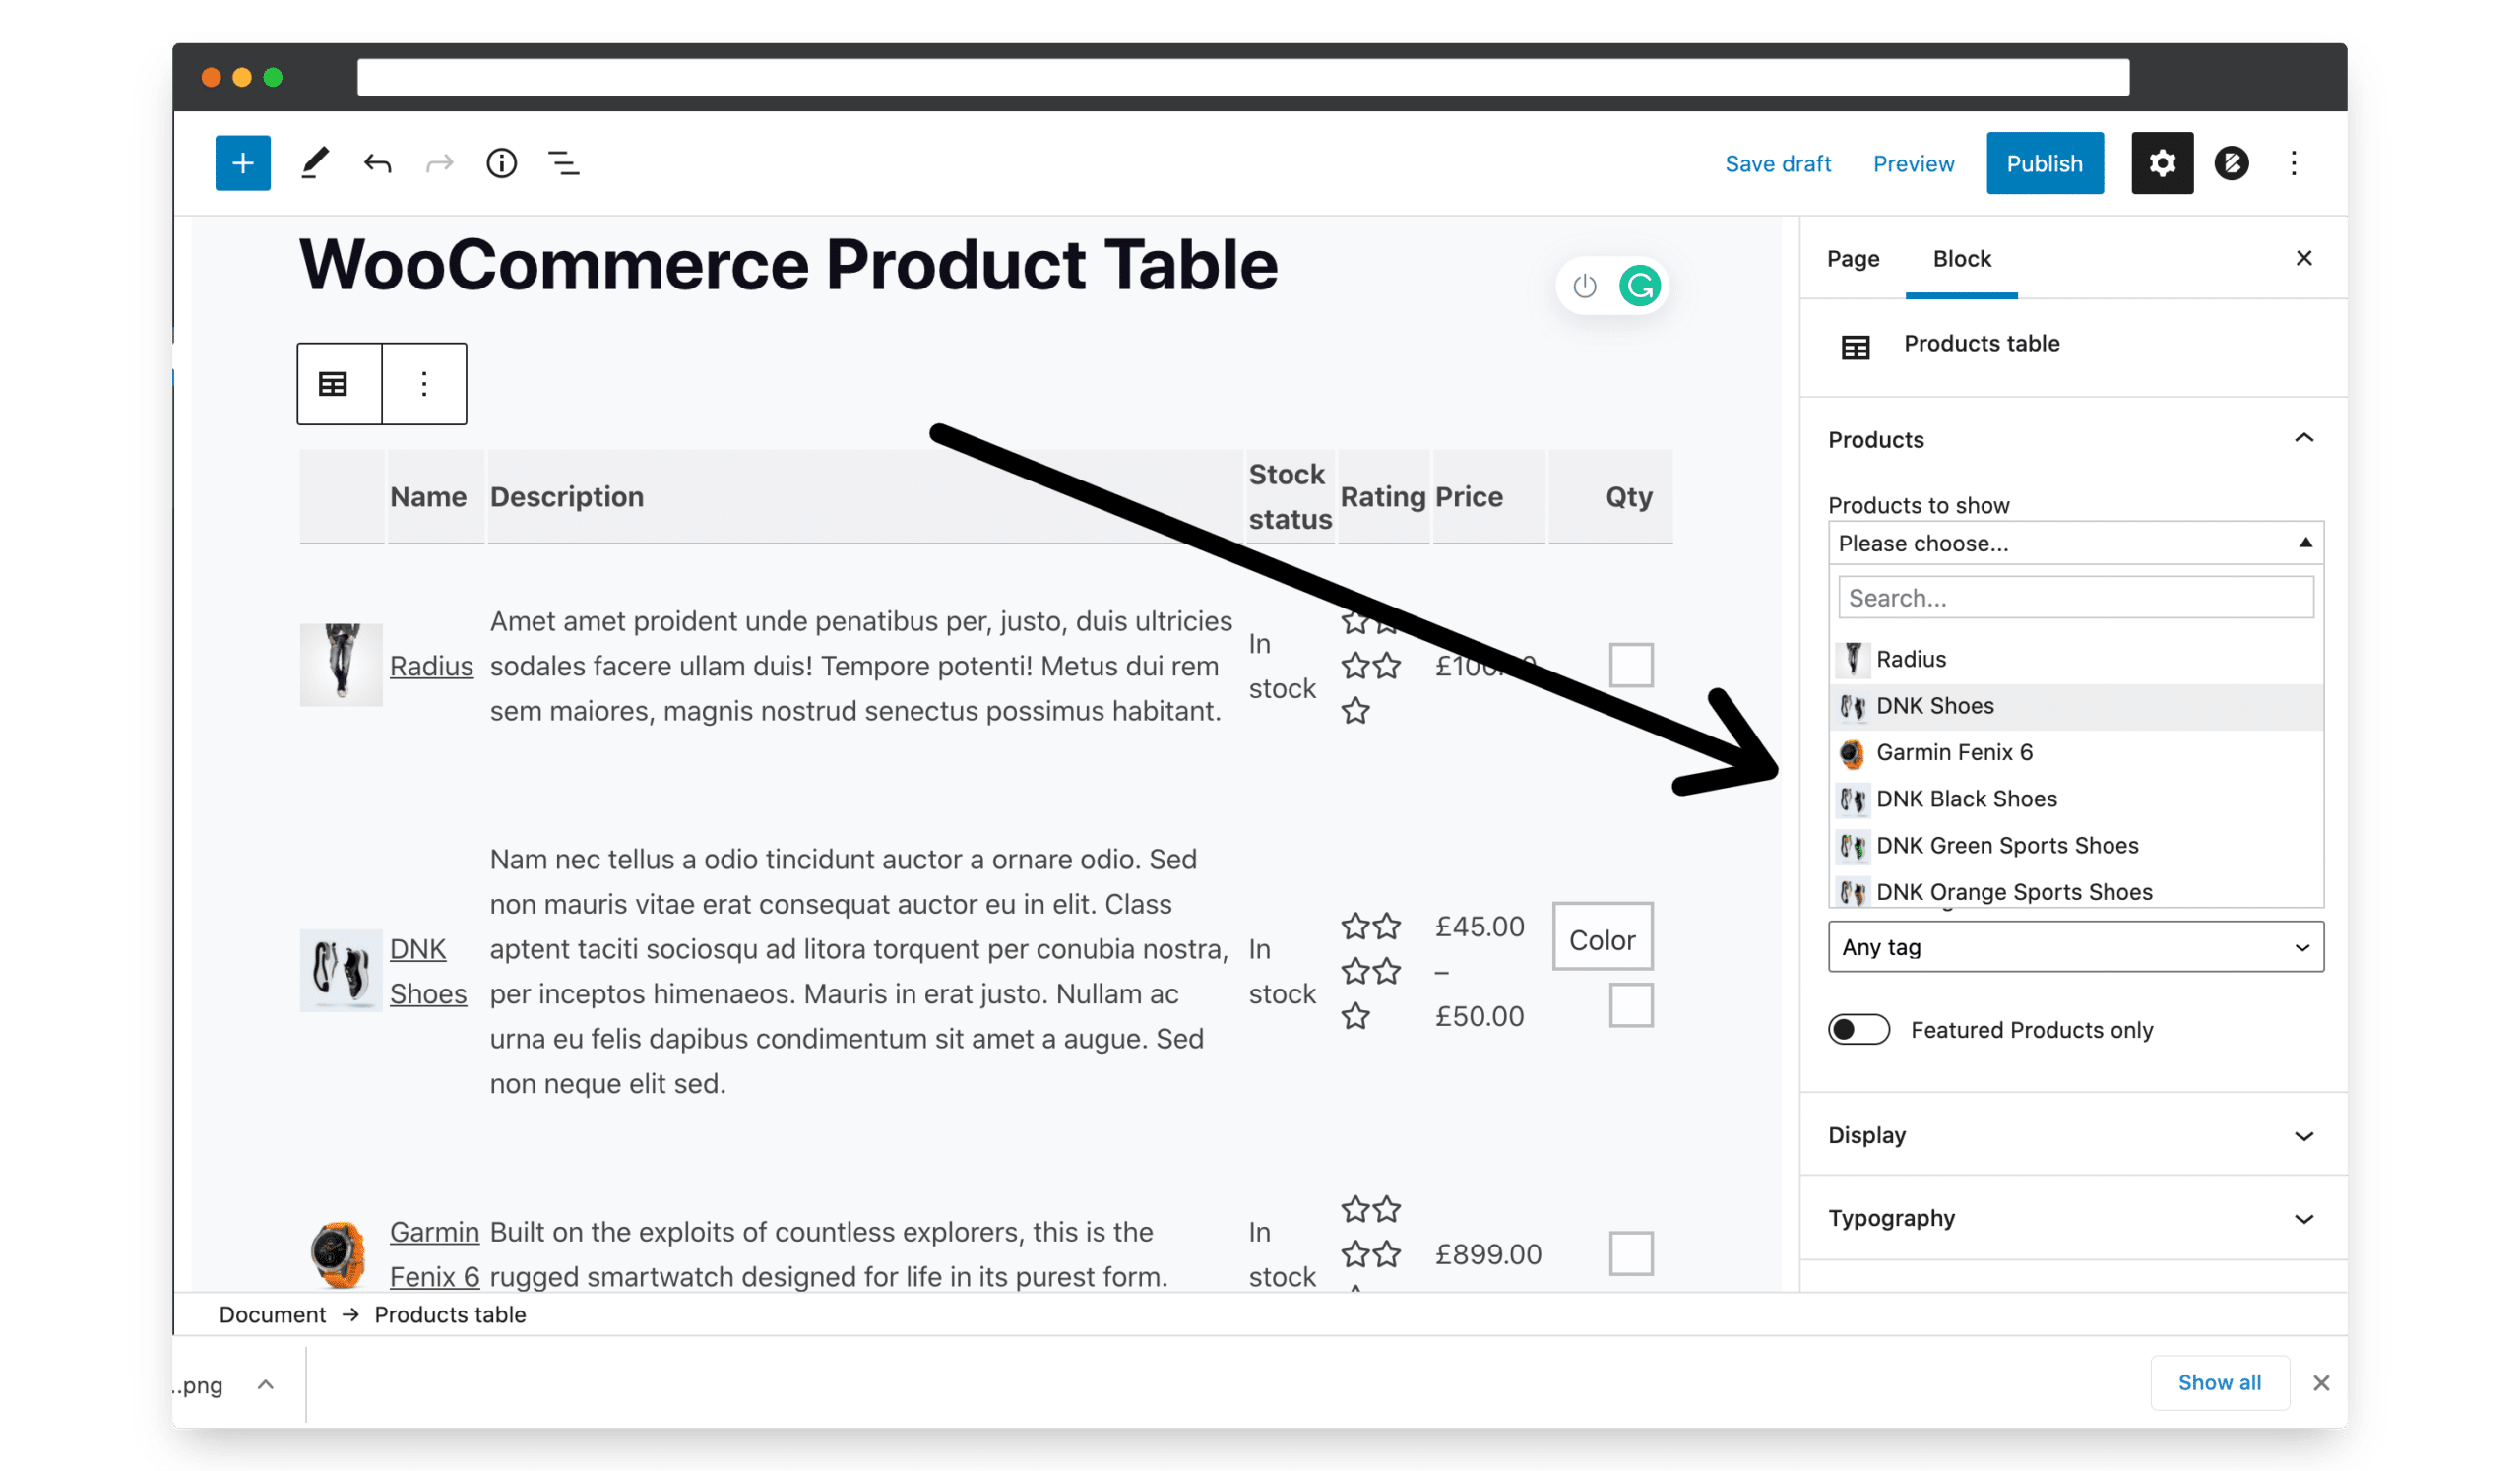Expand the Typography panel section

pyautogui.click(x=2075, y=1218)
